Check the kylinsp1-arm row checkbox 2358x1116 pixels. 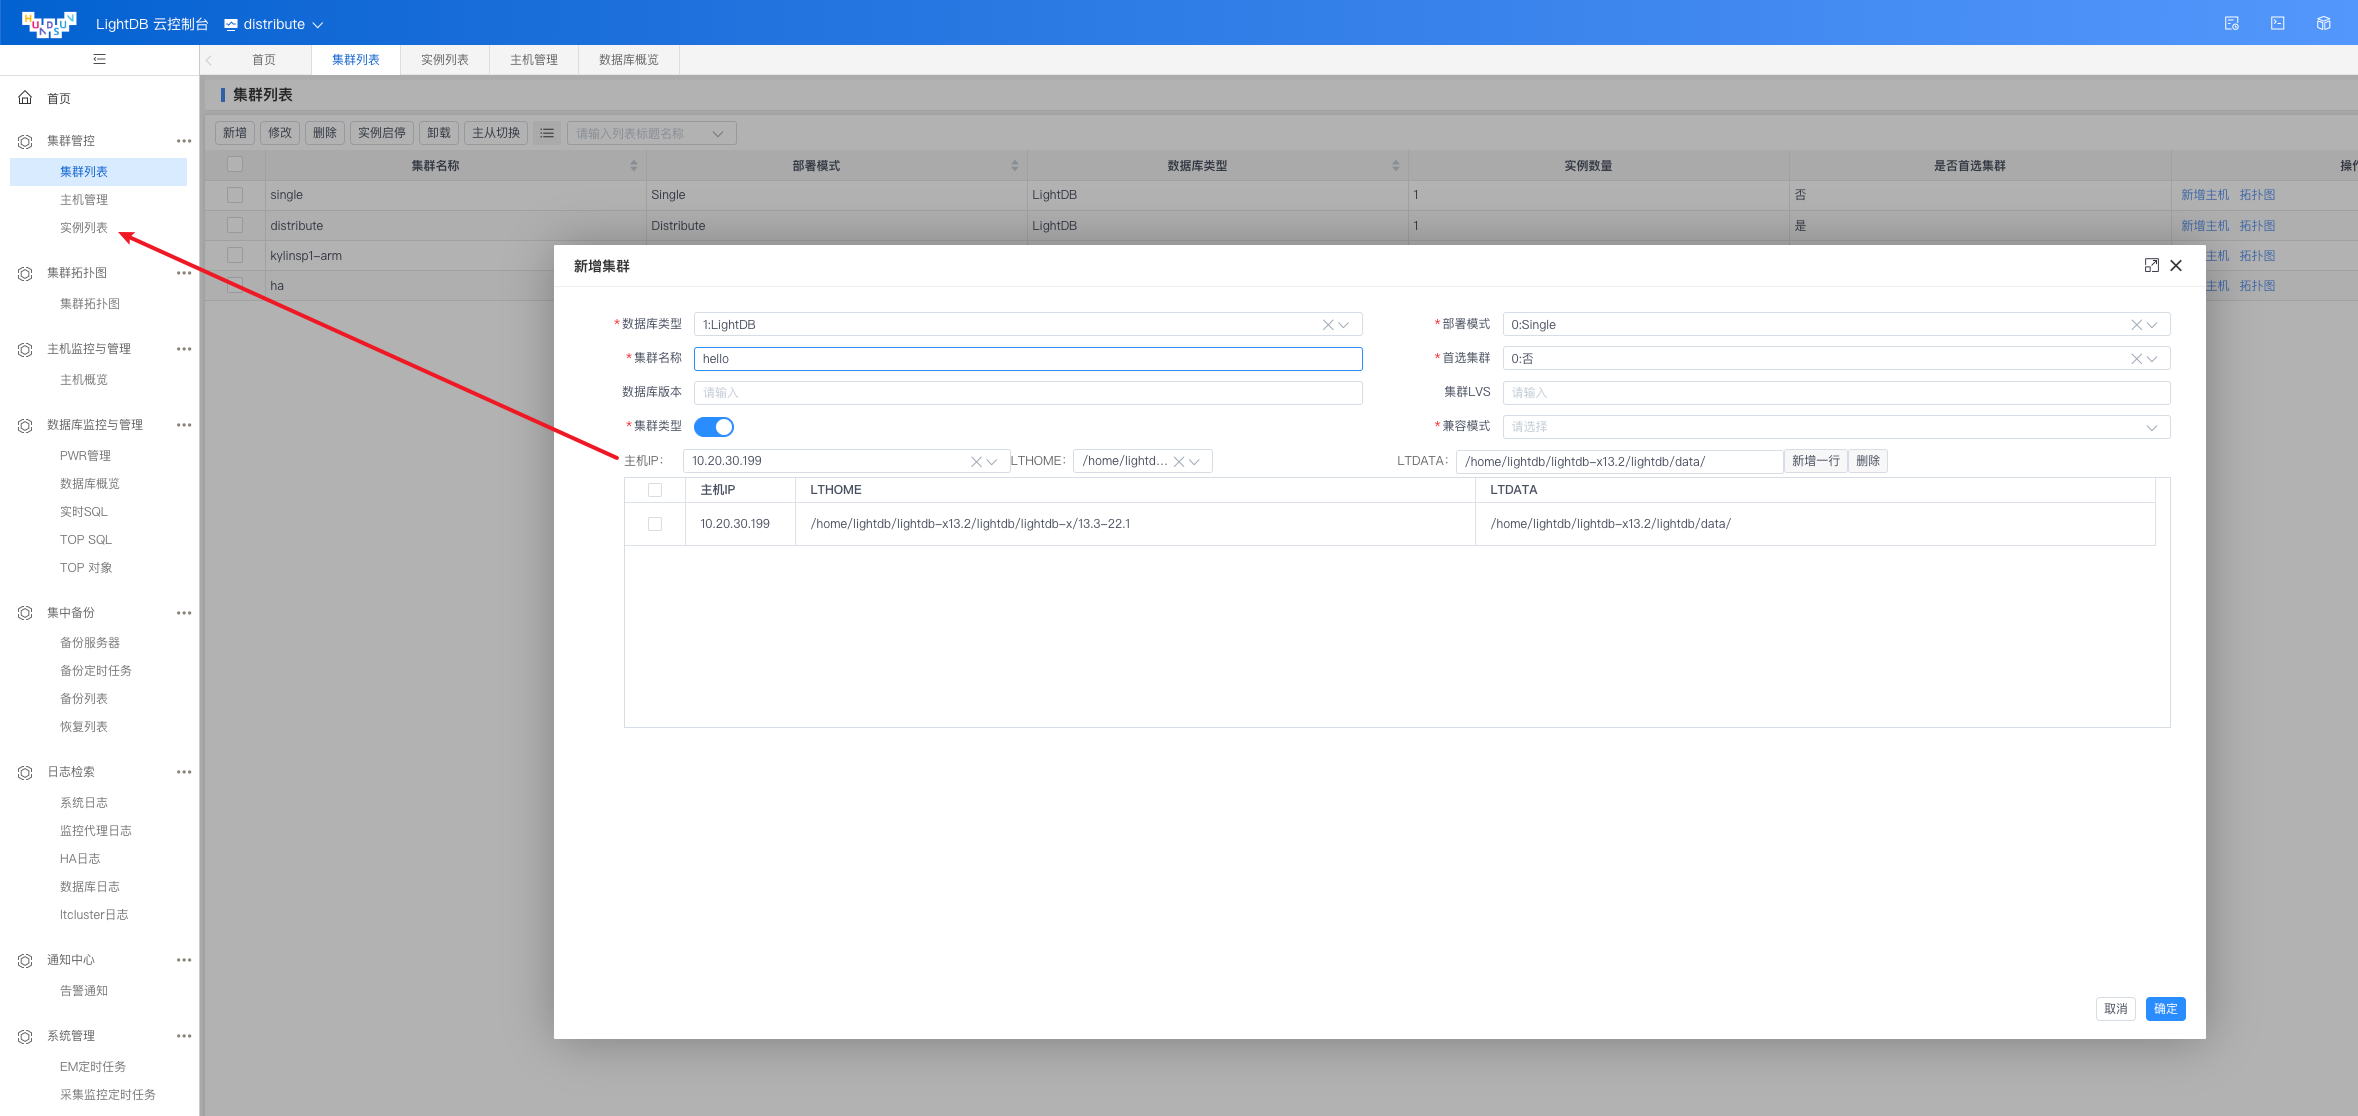(235, 256)
